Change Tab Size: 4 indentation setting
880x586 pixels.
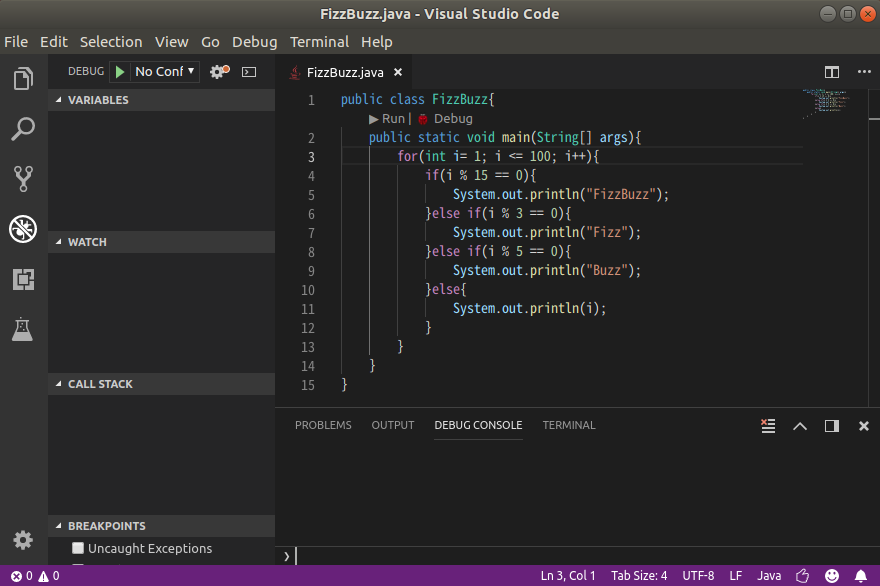click(x=639, y=576)
